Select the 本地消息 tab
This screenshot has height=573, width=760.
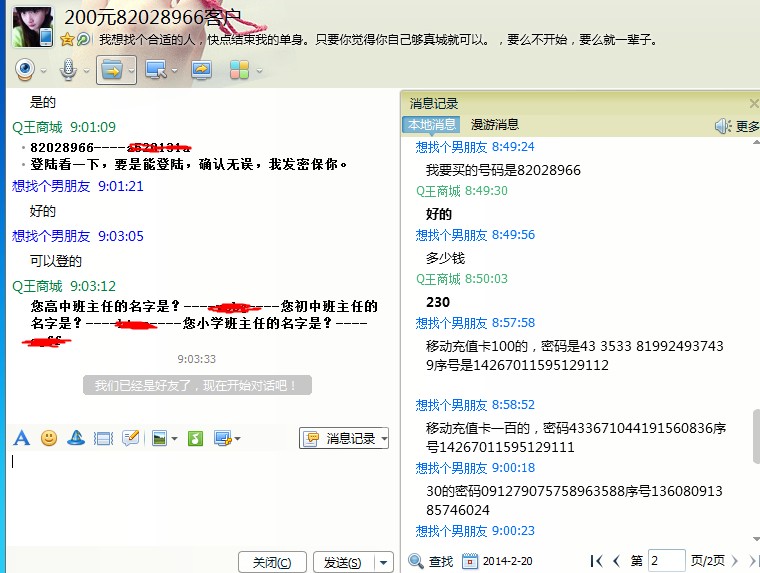pyautogui.click(x=430, y=125)
